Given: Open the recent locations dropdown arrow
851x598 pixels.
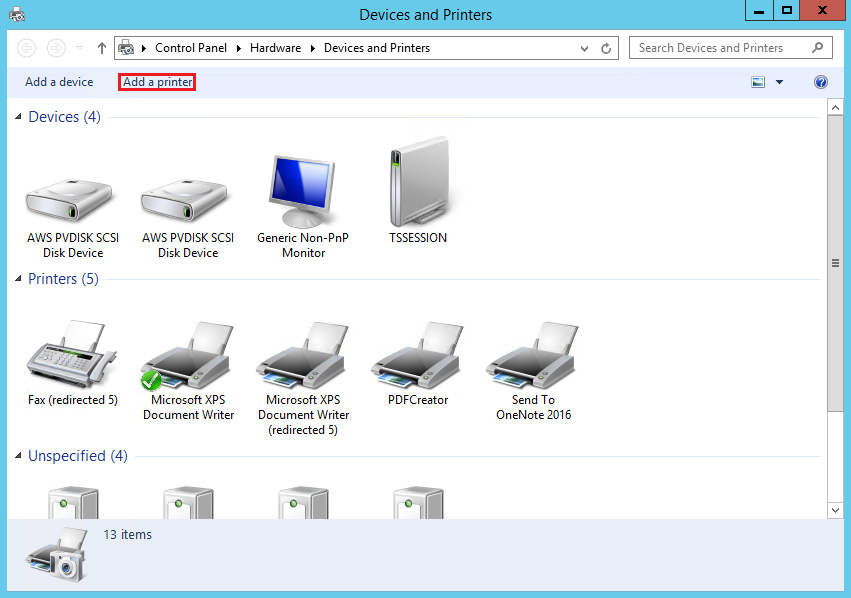Looking at the screenshot, I should (79, 48).
